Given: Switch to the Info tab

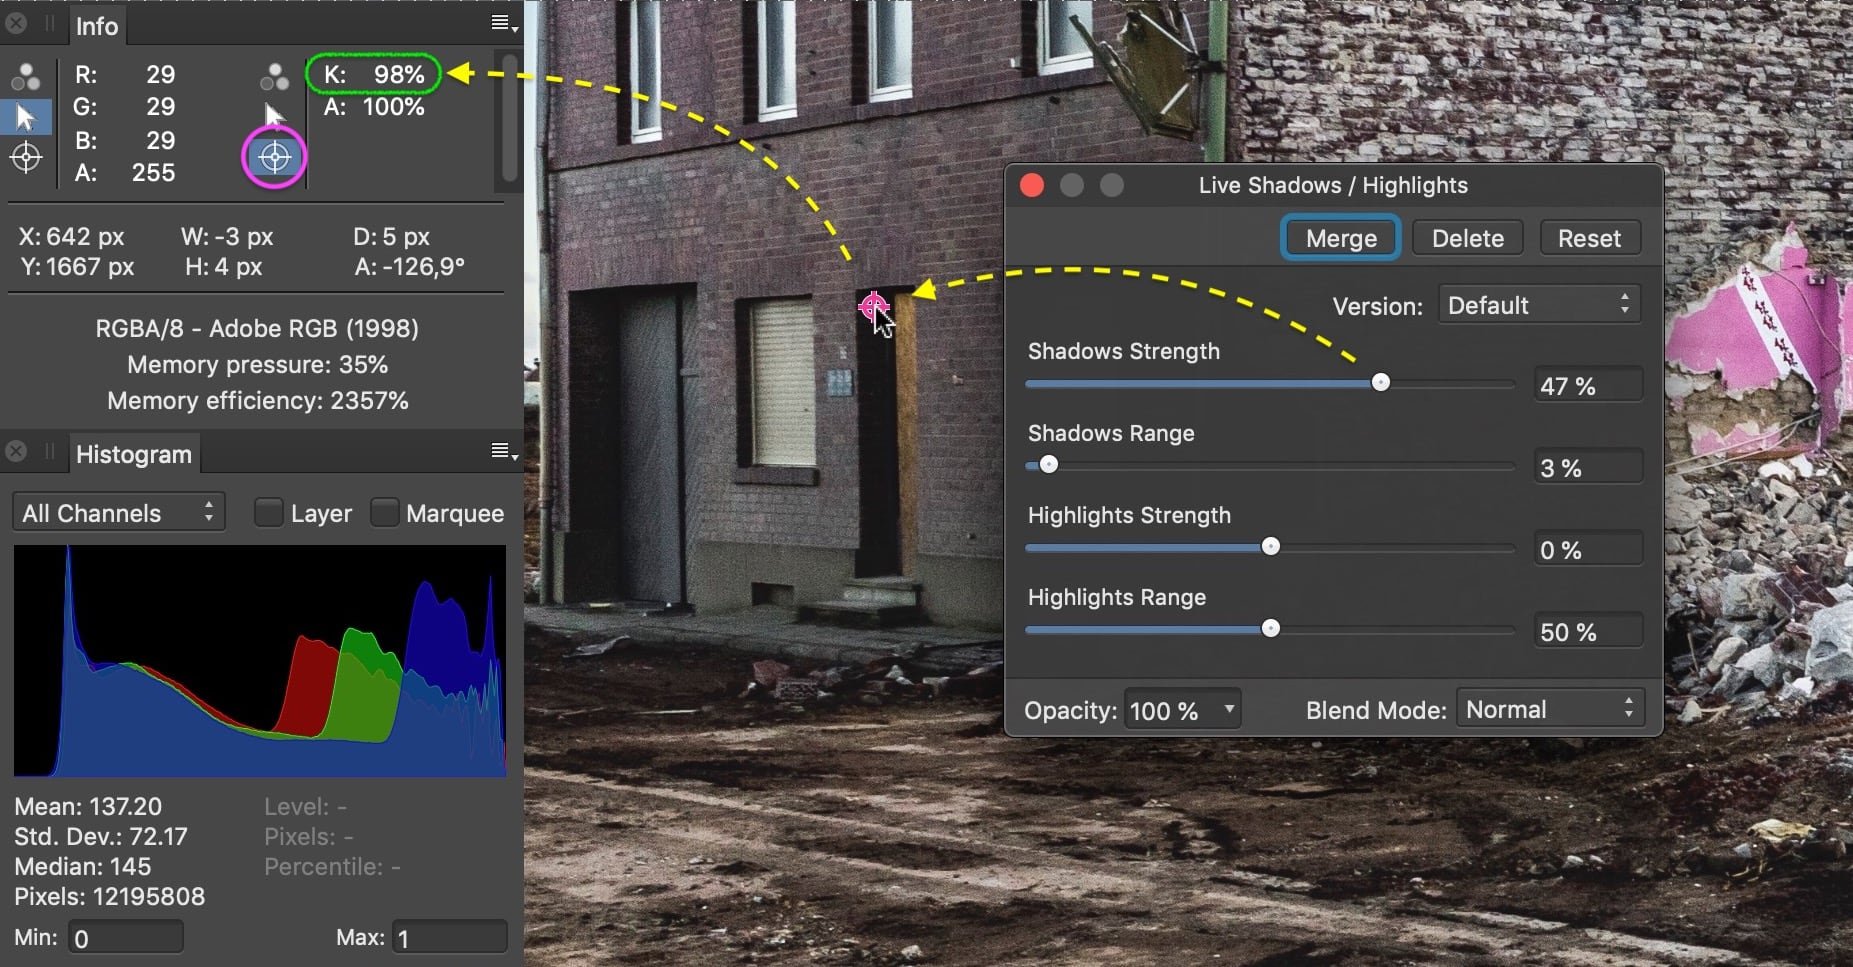Looking at the screenshot, I should pos(97,26).
